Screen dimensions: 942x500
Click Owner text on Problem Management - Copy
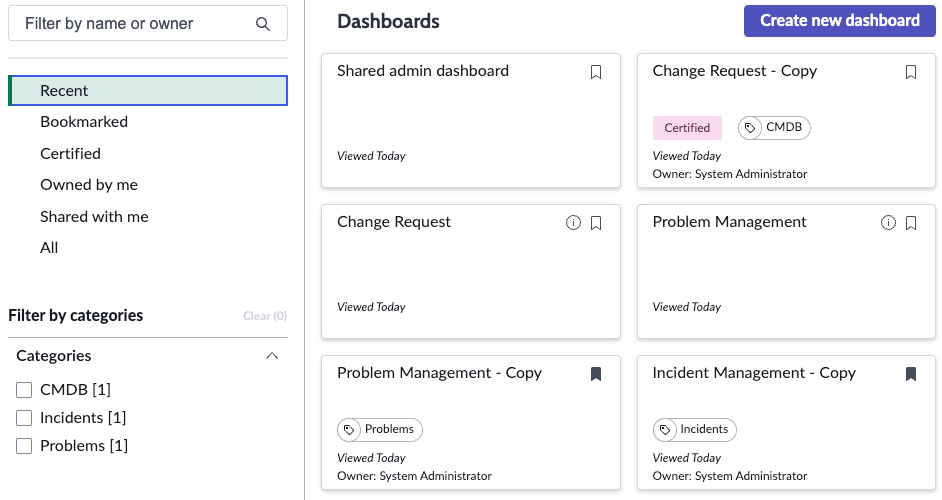(415, 476)
